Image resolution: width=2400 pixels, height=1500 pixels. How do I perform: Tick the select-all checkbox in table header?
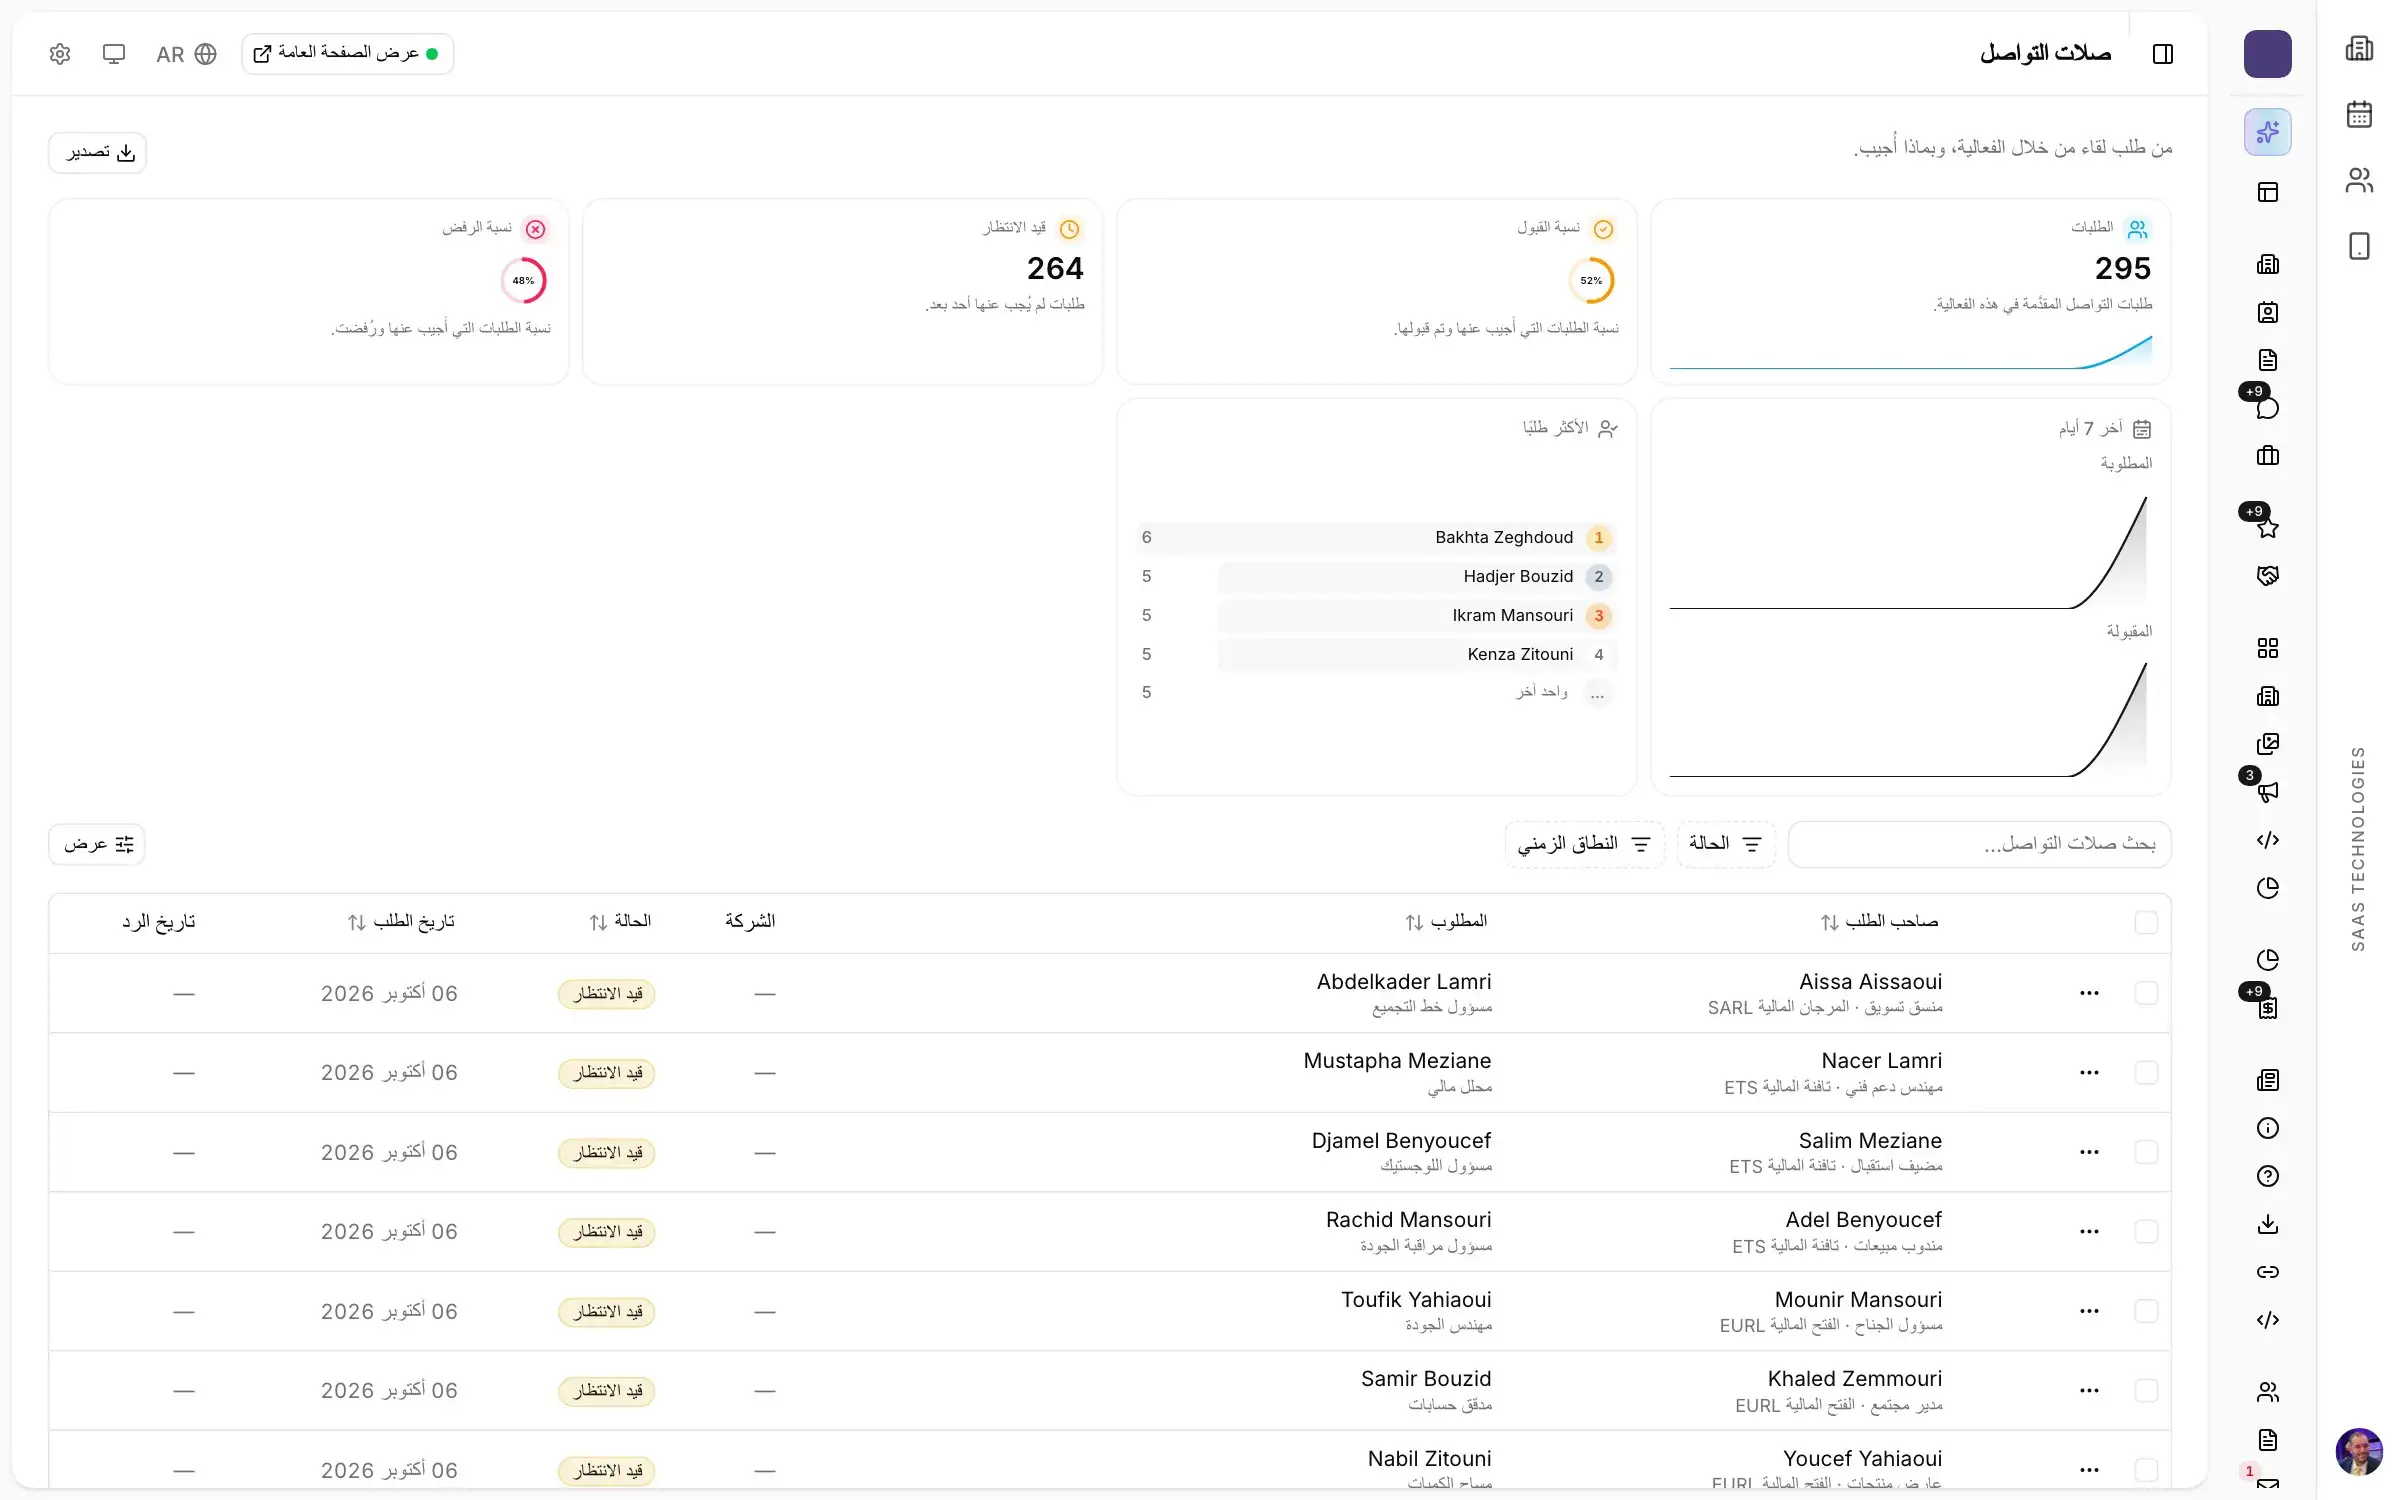click(x=2145, y=922)
